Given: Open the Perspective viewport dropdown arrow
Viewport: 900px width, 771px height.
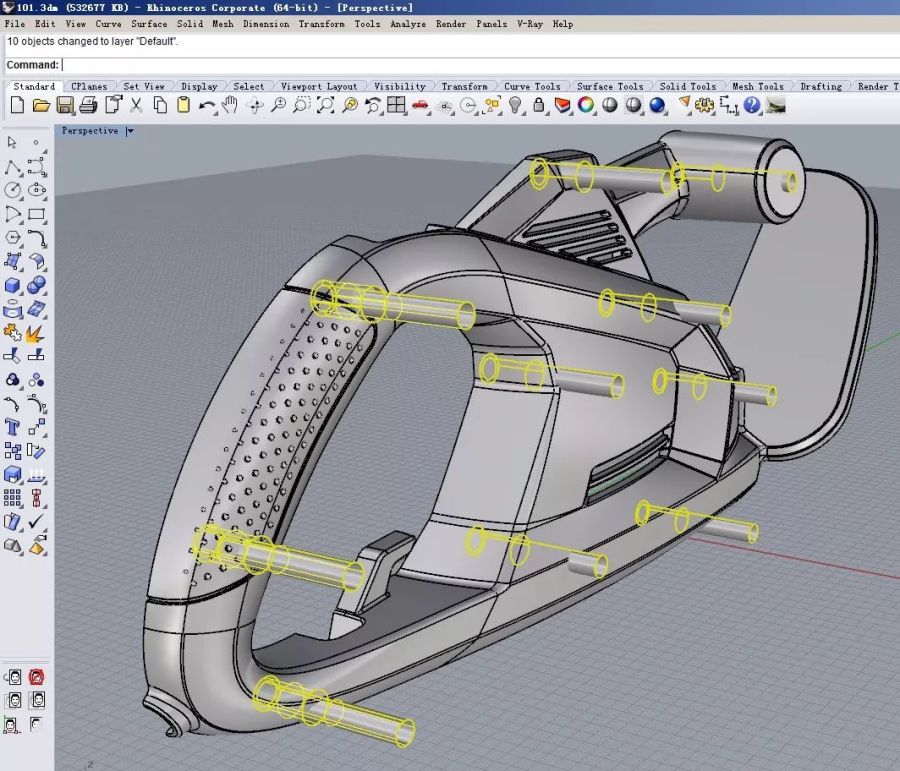Looking at the screenshot, I should (130, 131).
